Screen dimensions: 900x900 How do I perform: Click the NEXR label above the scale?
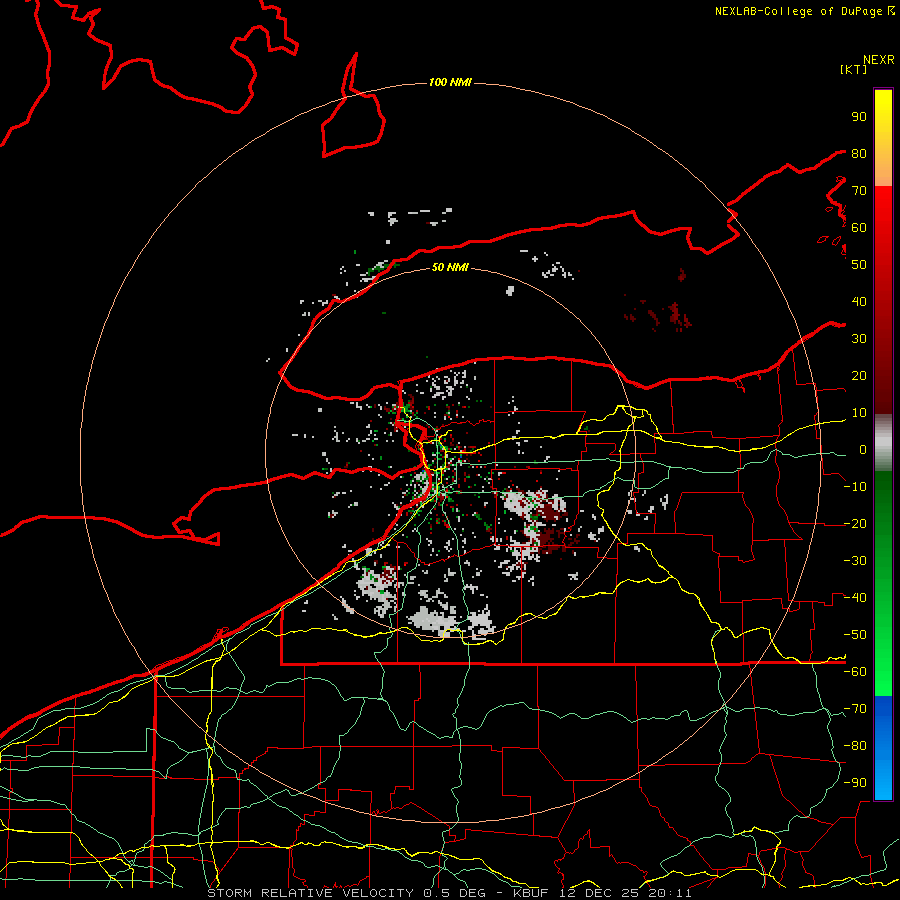879,60
